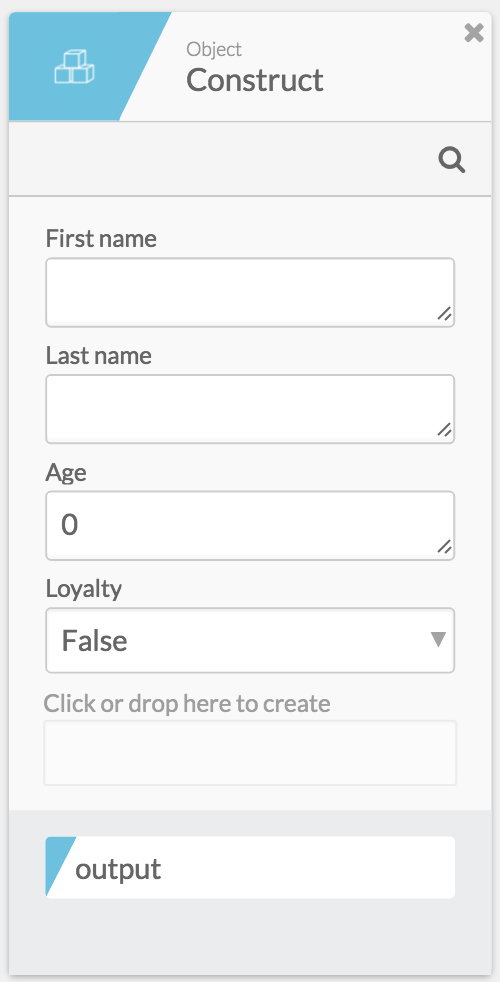This screenshot has height=982, width=500.
Task: Click the Age field showing 0
Action: pos(250,525)
